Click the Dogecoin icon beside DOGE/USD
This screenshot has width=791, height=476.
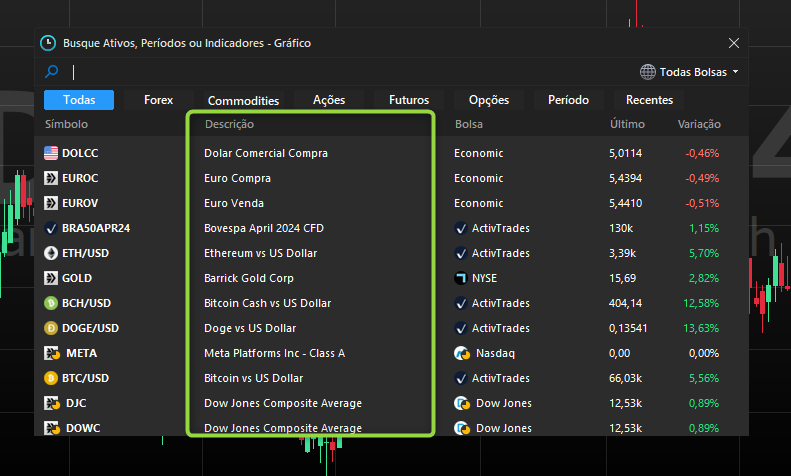52,328
